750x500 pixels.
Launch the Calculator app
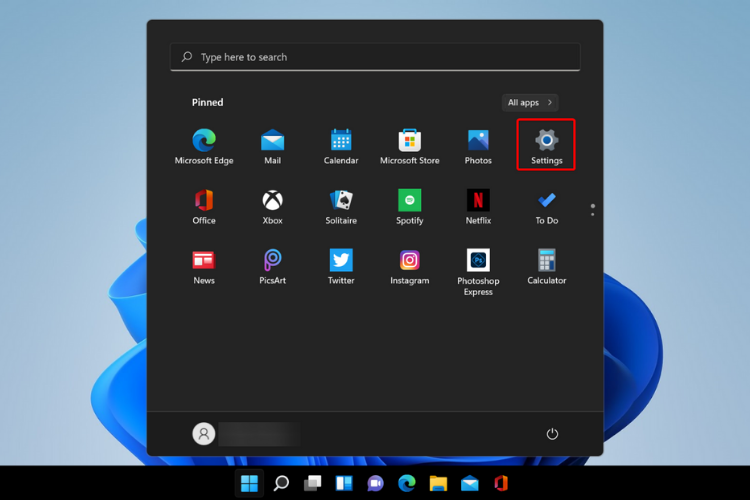(546, 265)
